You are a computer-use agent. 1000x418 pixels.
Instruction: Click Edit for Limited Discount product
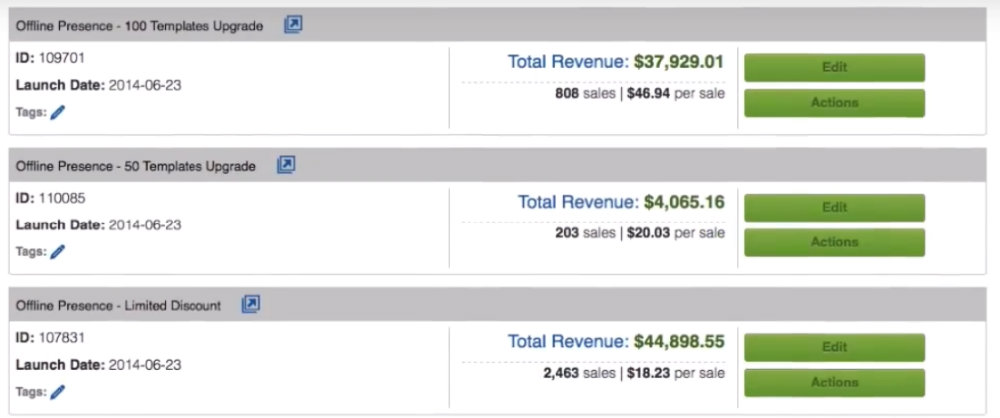click(834, 347)
